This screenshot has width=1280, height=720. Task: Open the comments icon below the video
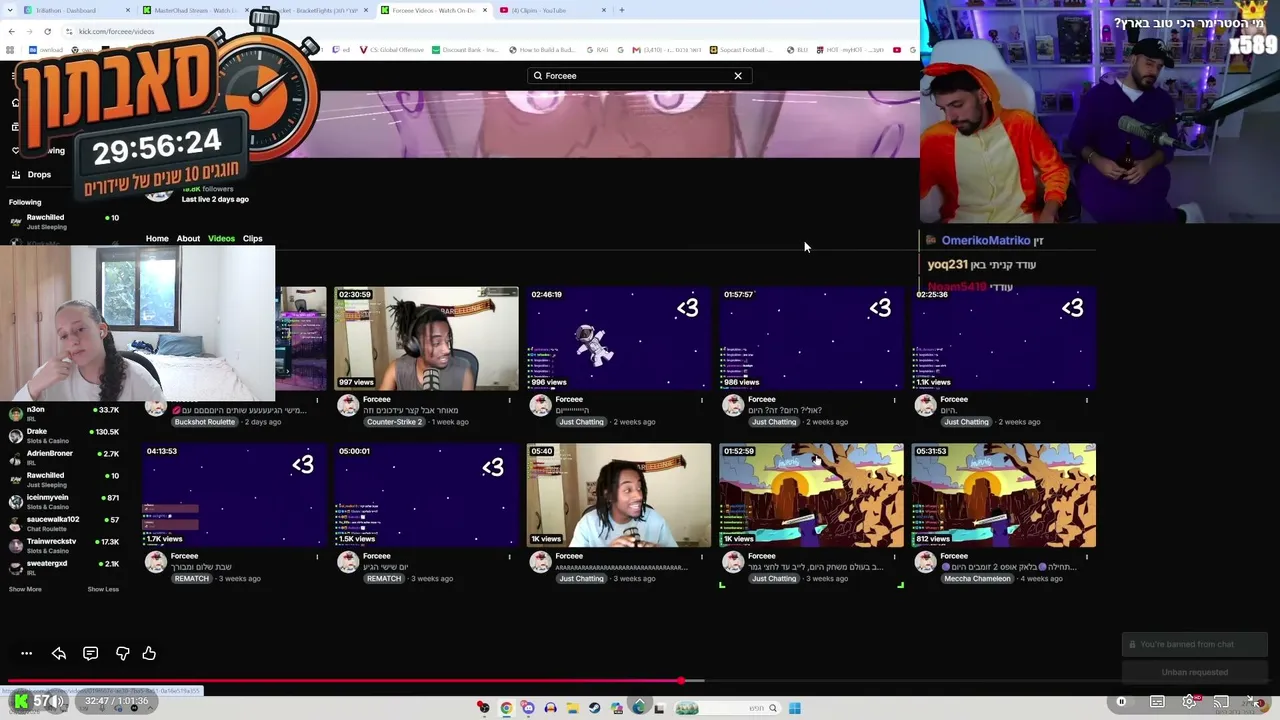point(90,653)
